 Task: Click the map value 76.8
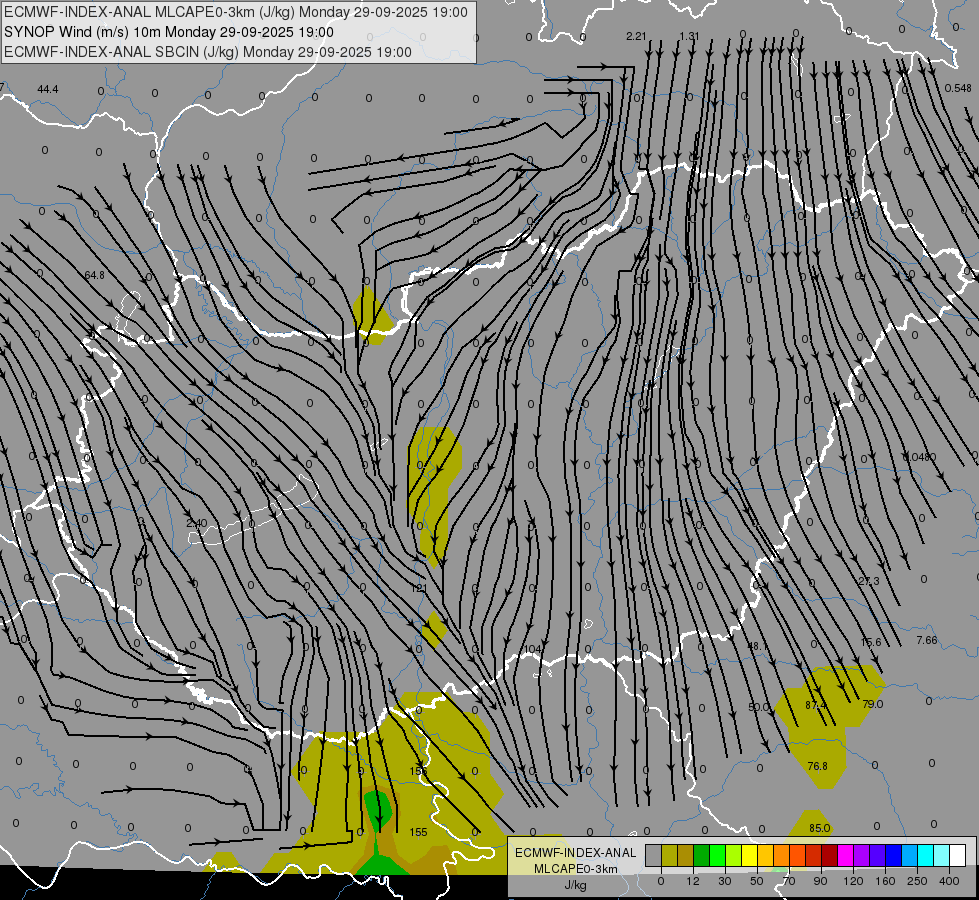pyautogui.click(x=817, y=766)
